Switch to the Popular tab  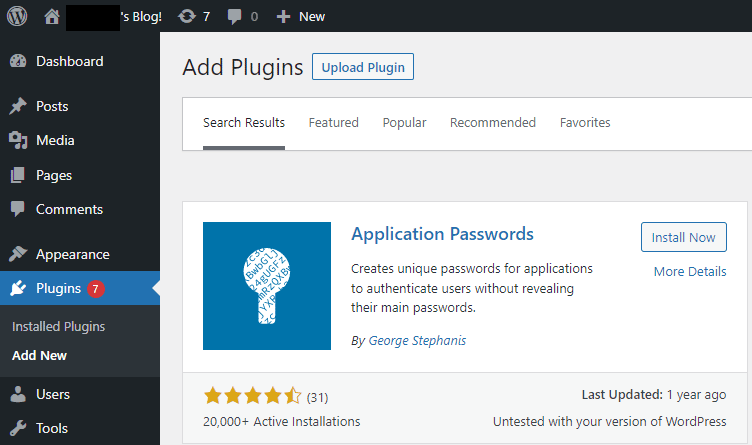tap(404, 123)
